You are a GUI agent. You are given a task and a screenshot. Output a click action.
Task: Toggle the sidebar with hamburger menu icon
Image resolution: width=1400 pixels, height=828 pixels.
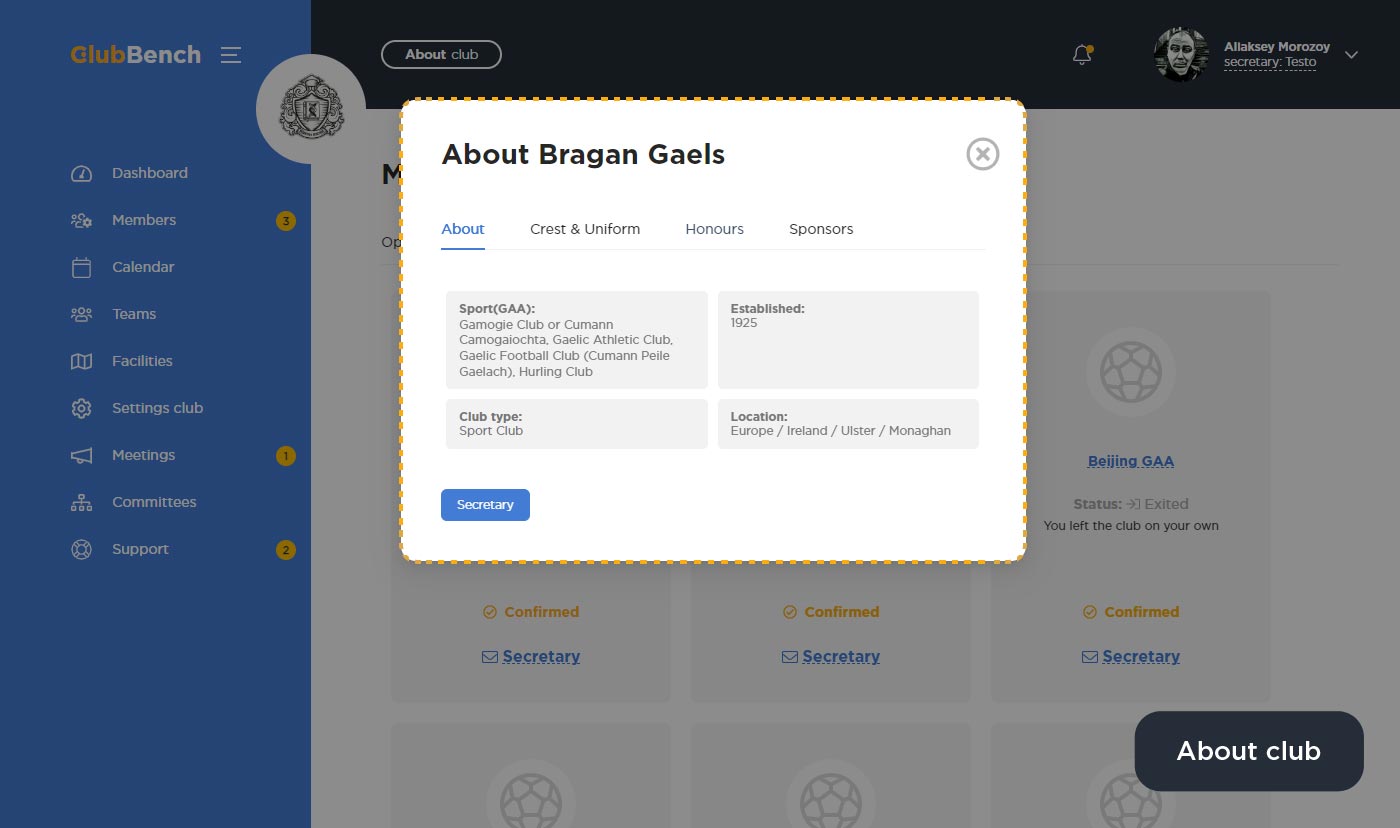pos(231,55)
